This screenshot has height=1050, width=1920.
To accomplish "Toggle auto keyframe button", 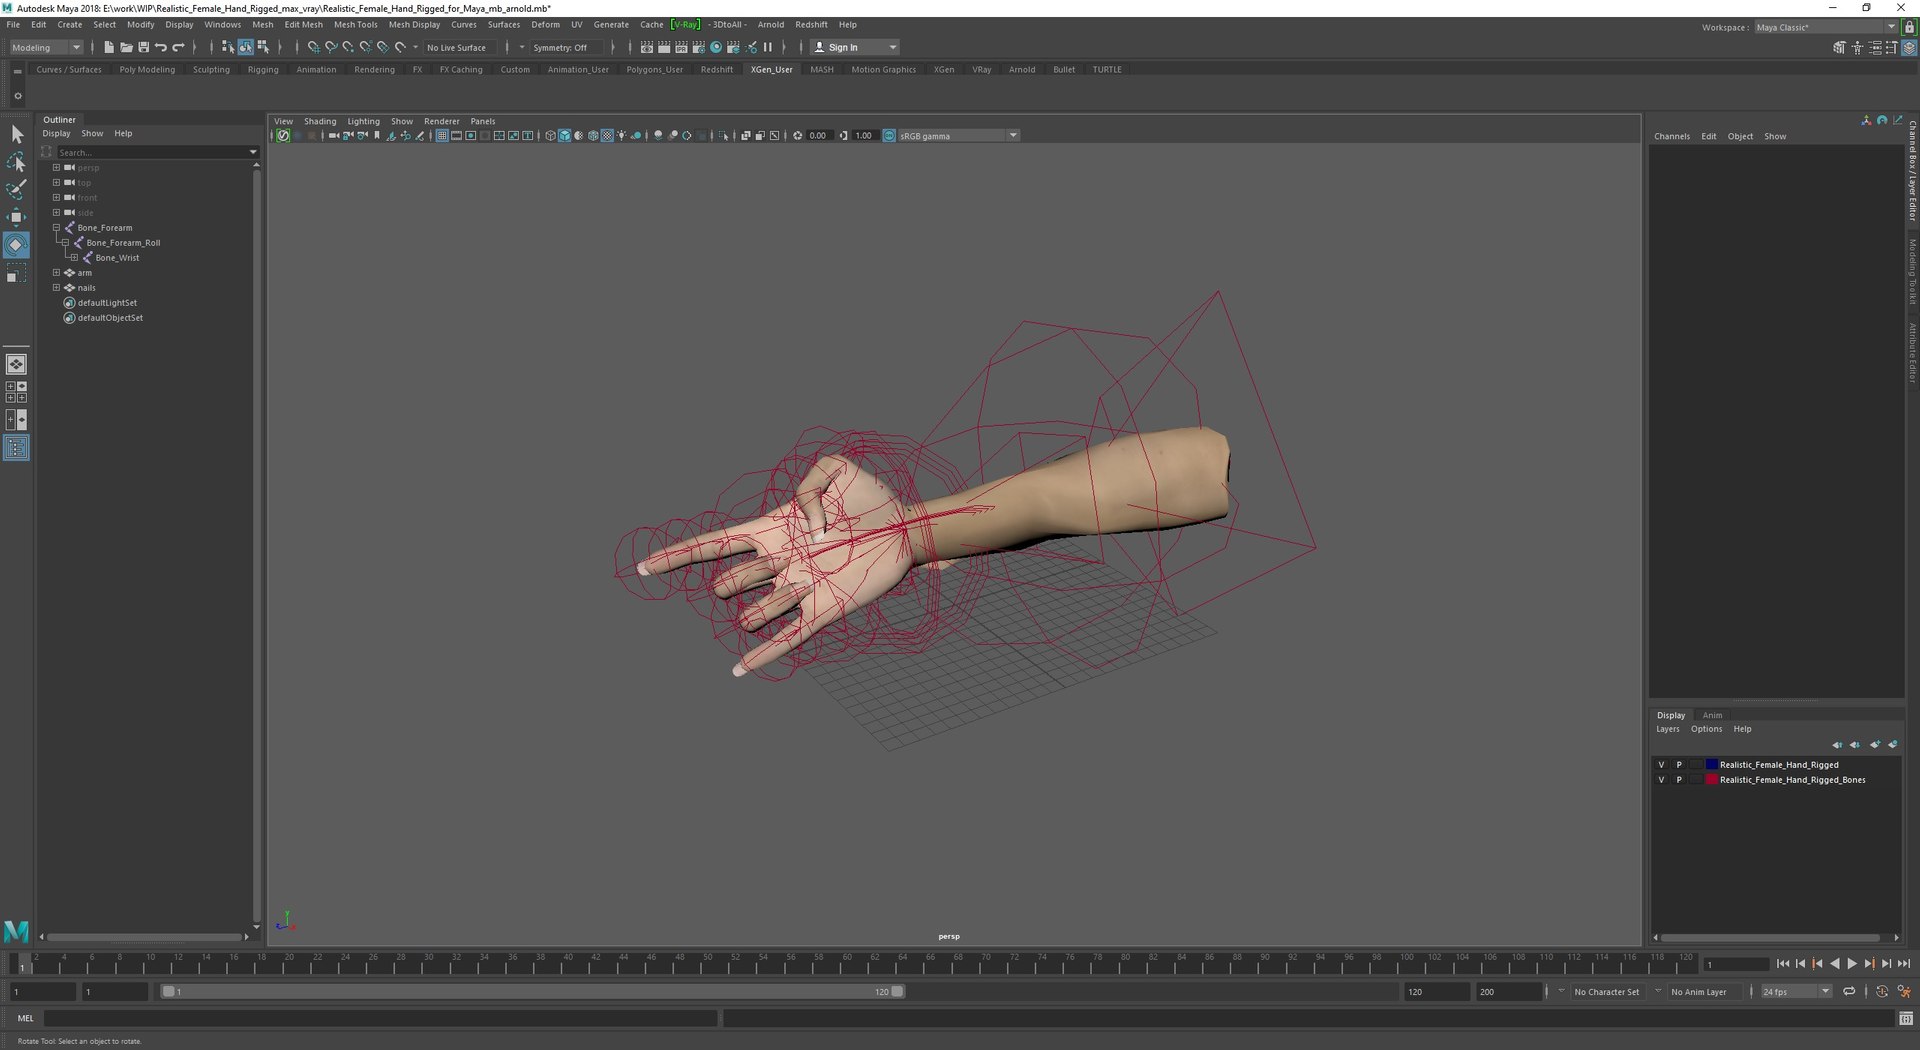I will [x=1882, y=992].
